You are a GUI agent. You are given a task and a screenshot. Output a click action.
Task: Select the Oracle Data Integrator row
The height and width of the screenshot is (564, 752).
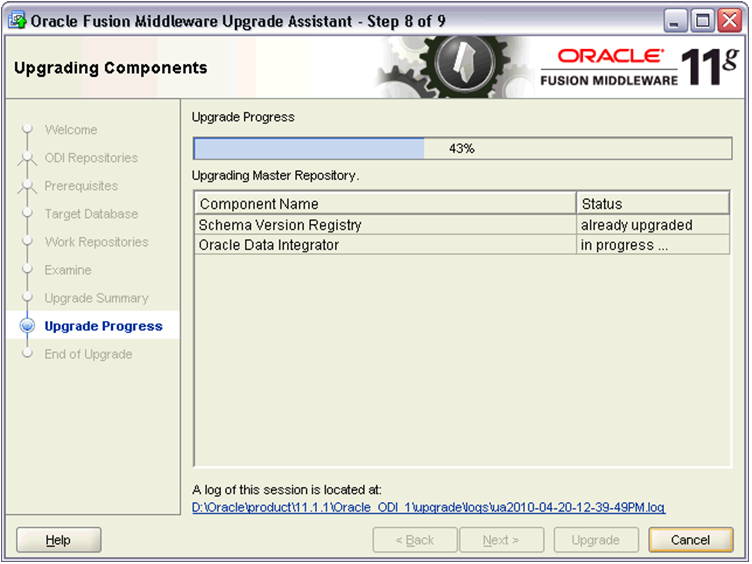pyautogui.click(x=462, y=245)
